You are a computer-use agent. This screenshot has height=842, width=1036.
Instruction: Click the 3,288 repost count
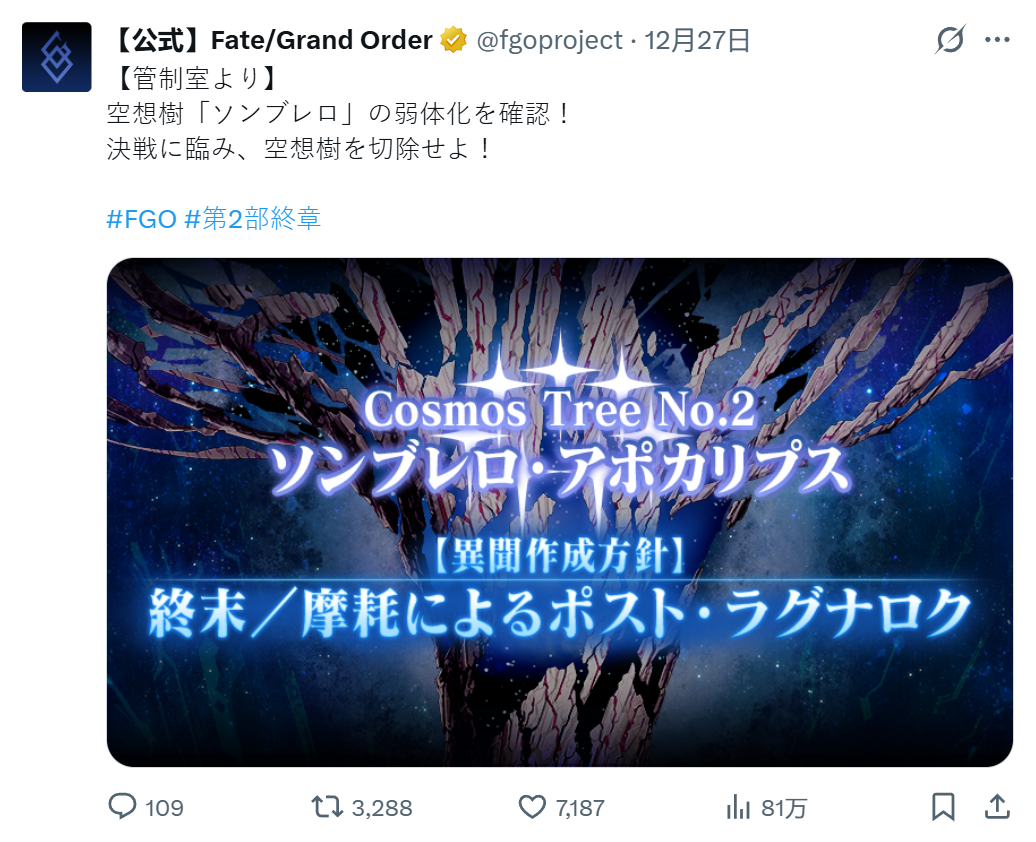[x=382, y=808]
